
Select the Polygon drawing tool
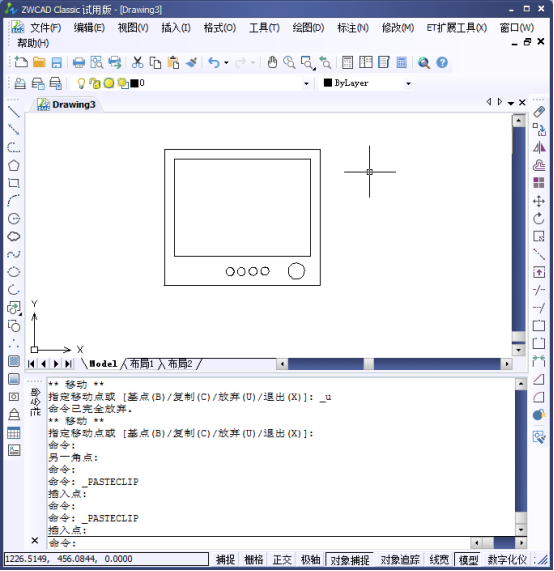pyautogui.click(x=14, y=165)
